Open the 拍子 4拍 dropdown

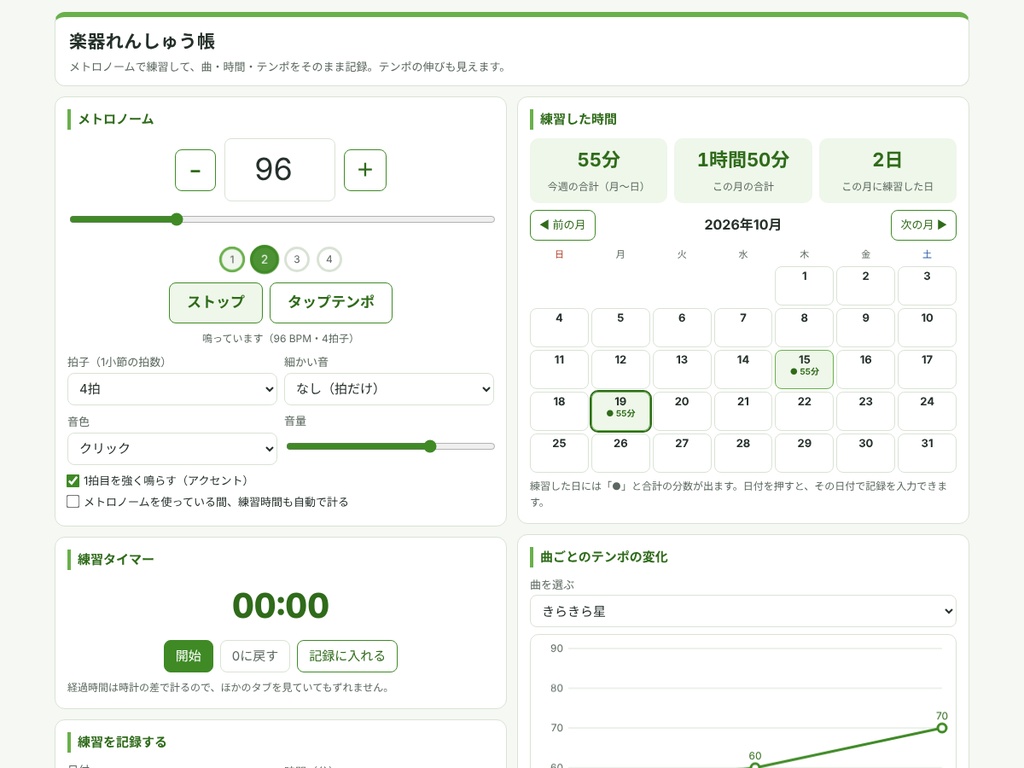(x=172, y=389)
